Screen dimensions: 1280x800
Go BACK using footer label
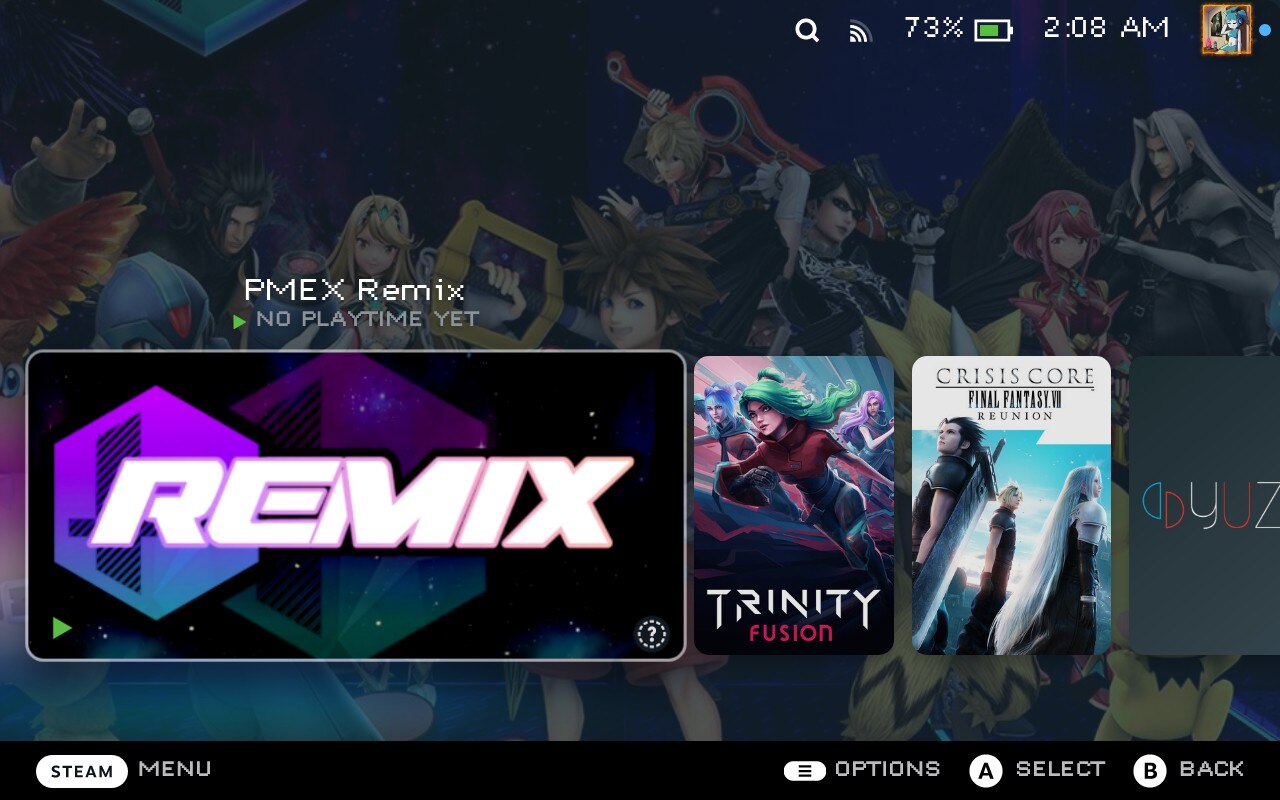point(1212,769)
